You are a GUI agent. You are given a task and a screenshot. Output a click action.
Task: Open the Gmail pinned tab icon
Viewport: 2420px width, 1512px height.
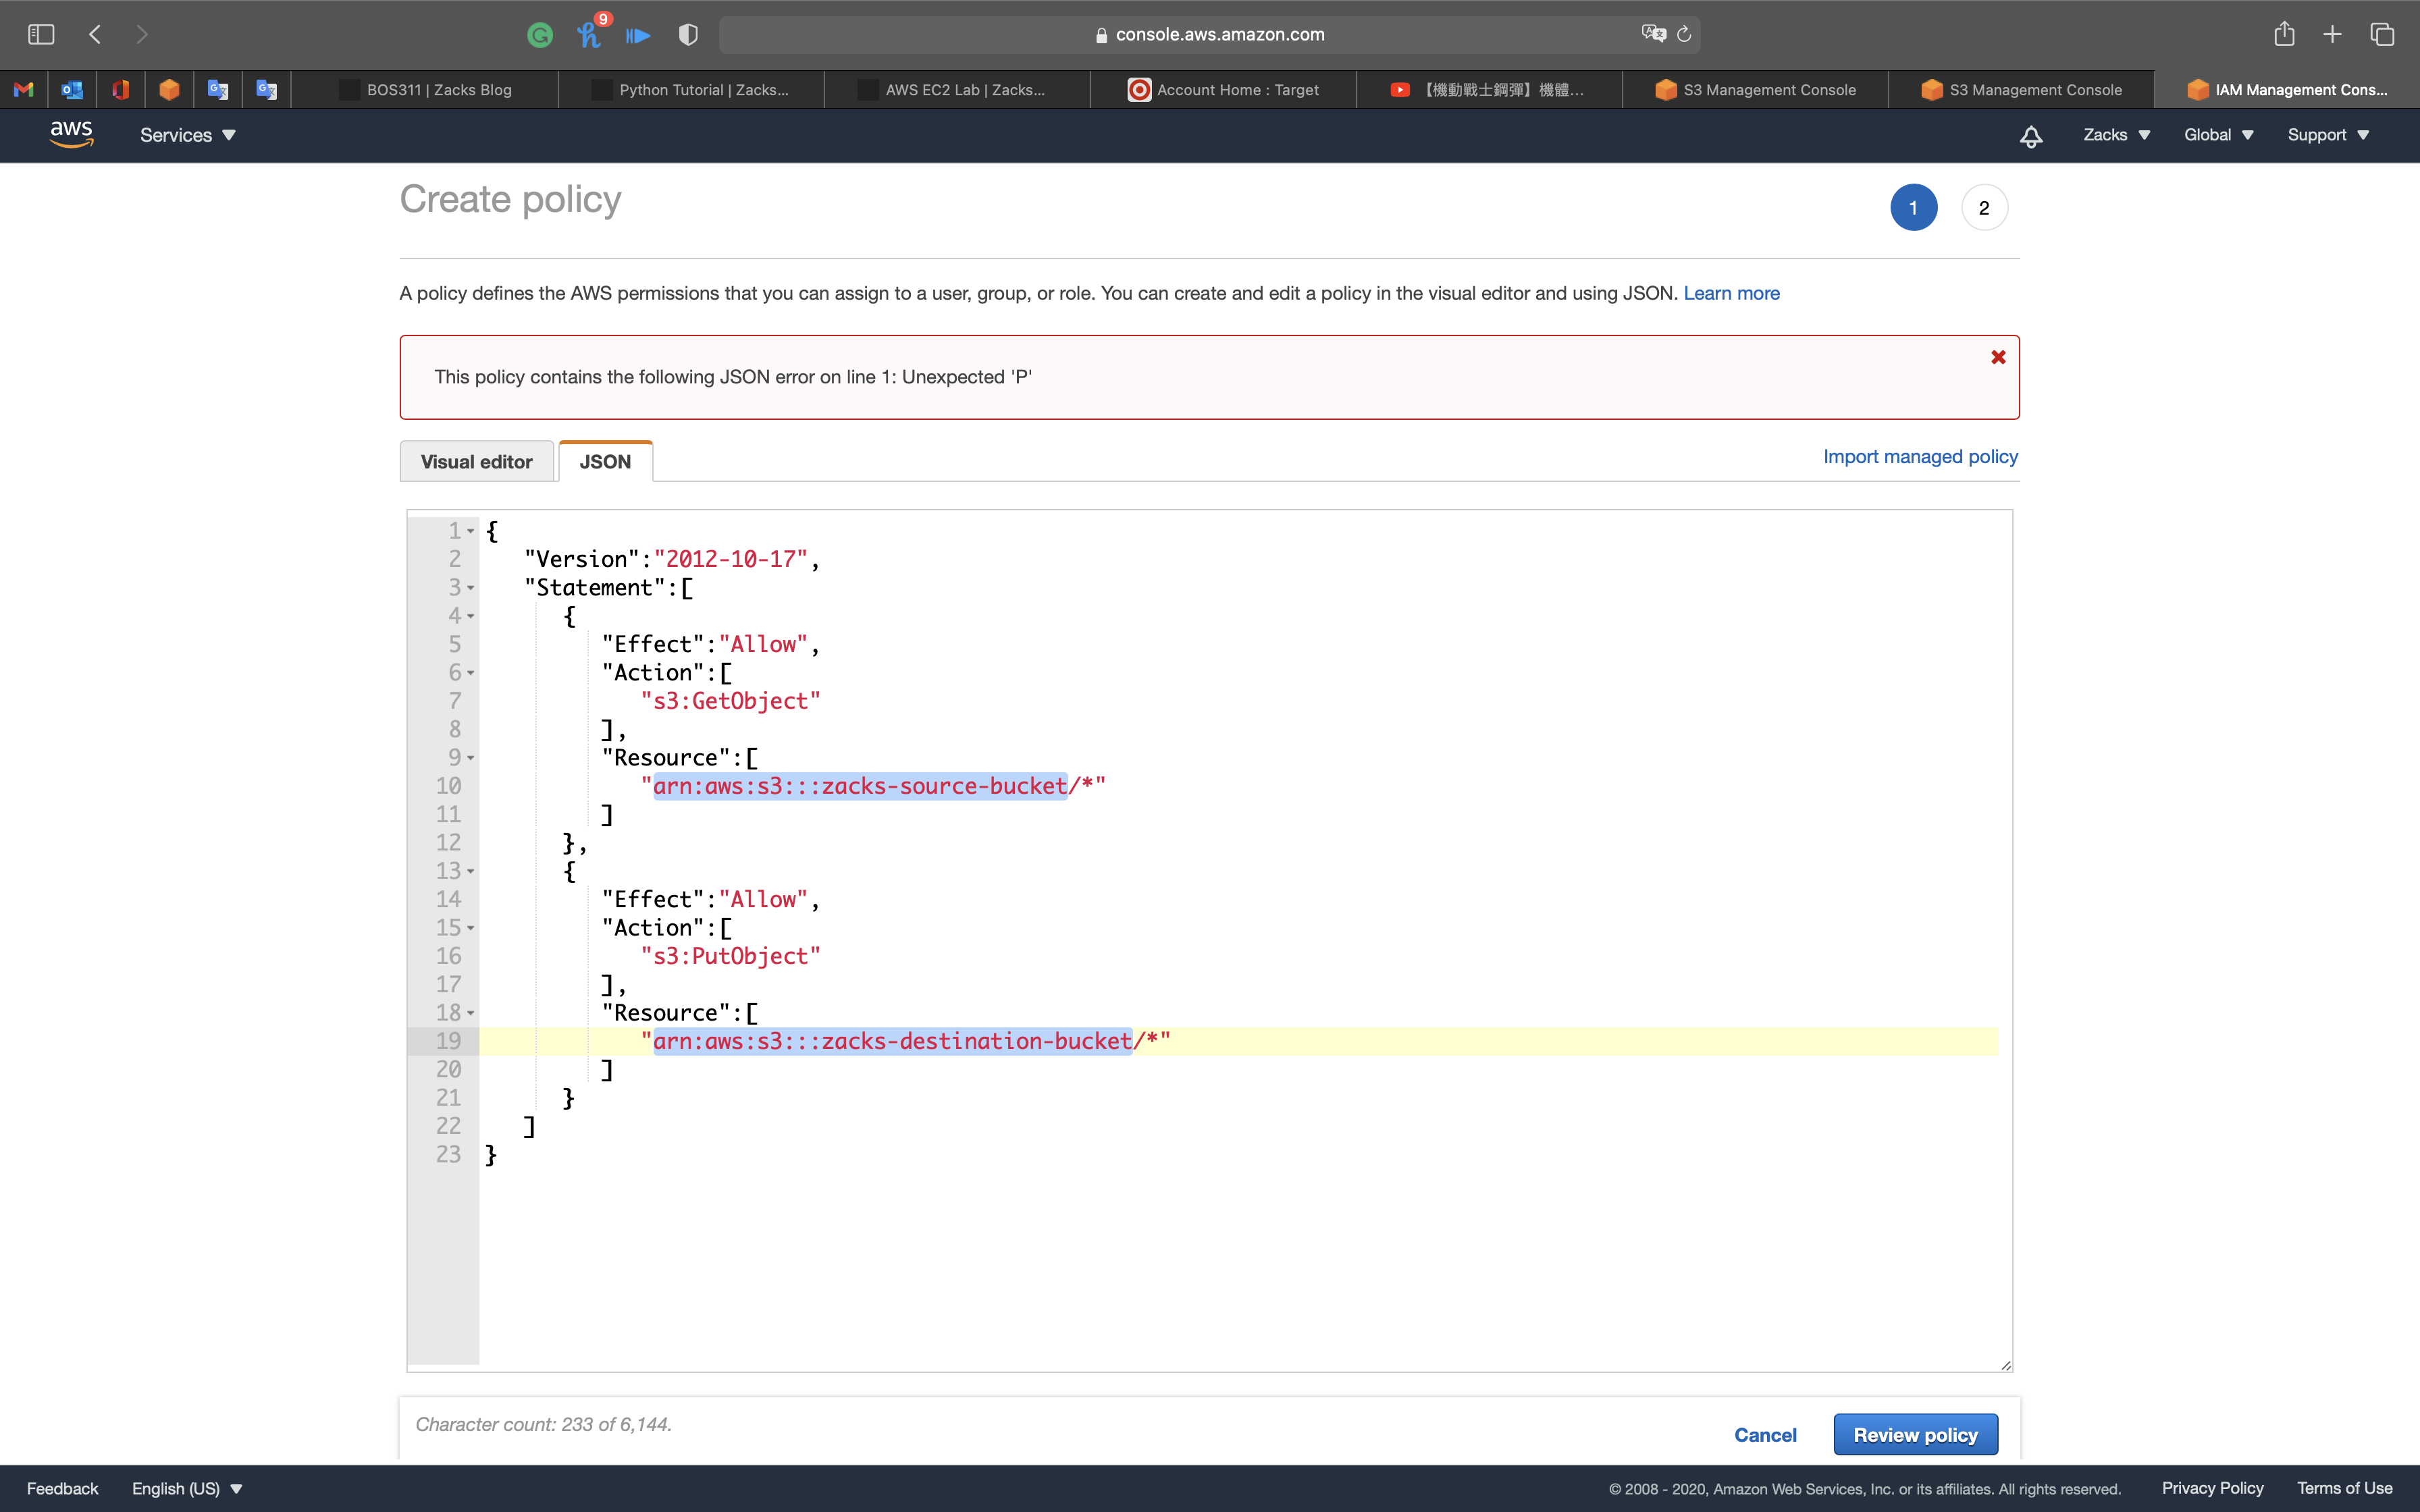[x=24, y=90]
